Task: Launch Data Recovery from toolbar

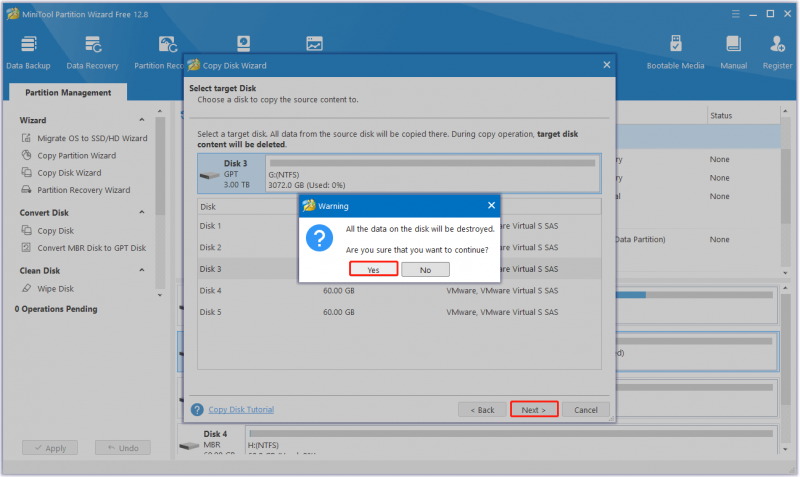Action: [92, 53]
